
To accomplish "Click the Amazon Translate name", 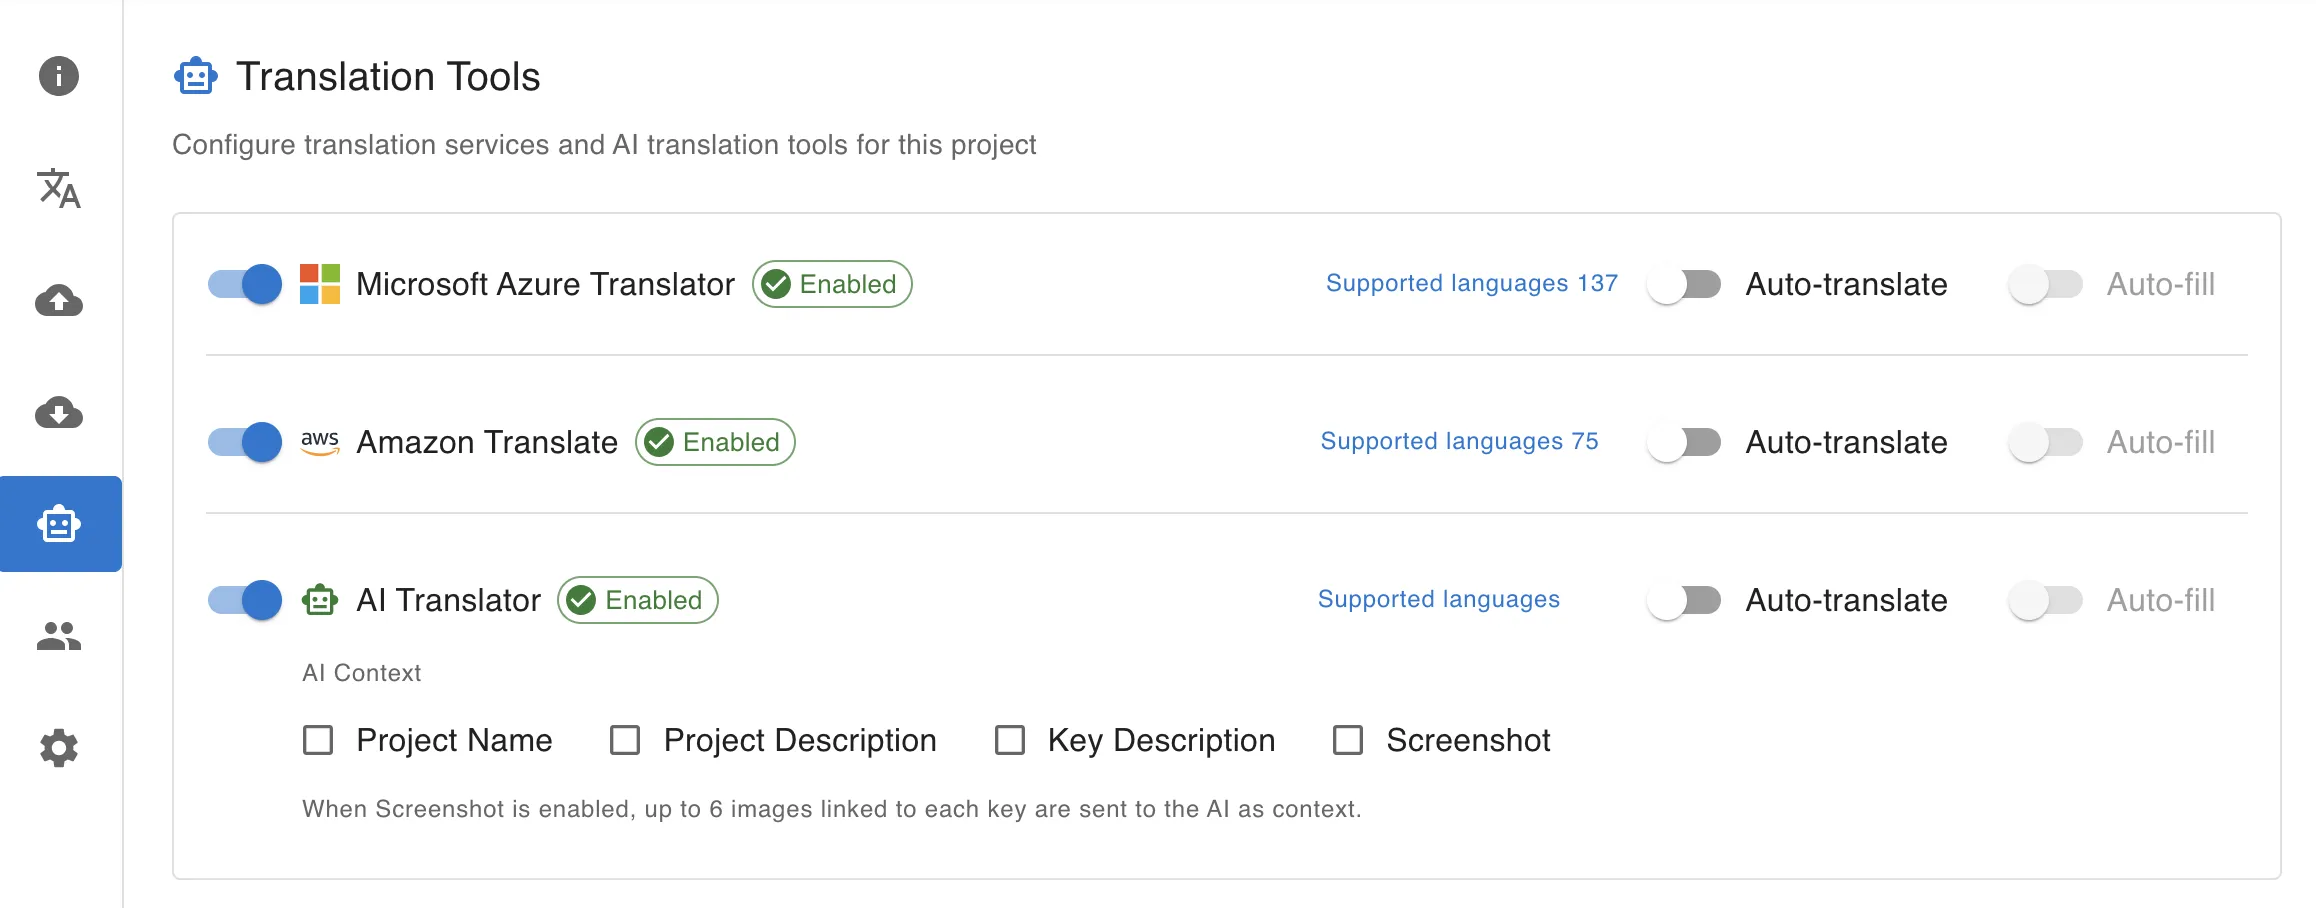I will pos(487,442).
